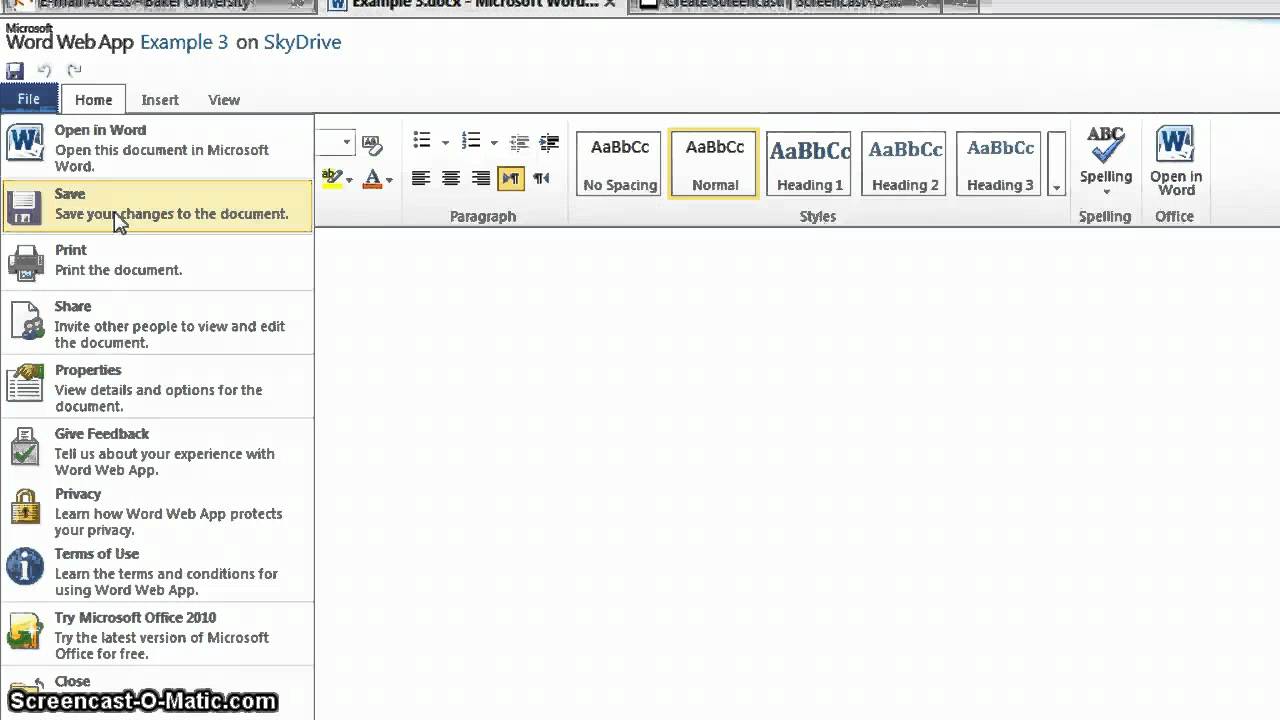Image resolution: width=1280 pixels, height=720 pixels.
Task: Click the redo arrow icon
Action: (74, 70)
